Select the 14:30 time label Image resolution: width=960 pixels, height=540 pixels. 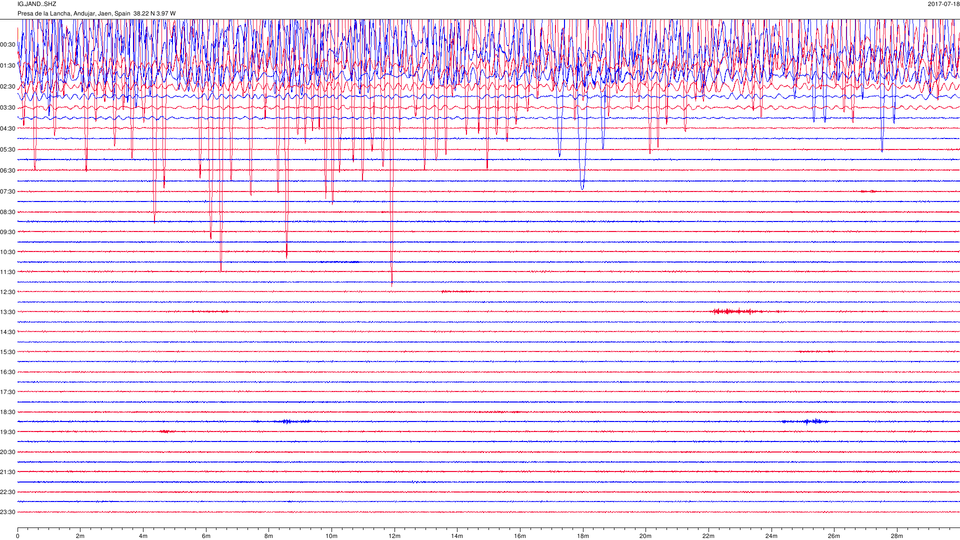(8, 332)
